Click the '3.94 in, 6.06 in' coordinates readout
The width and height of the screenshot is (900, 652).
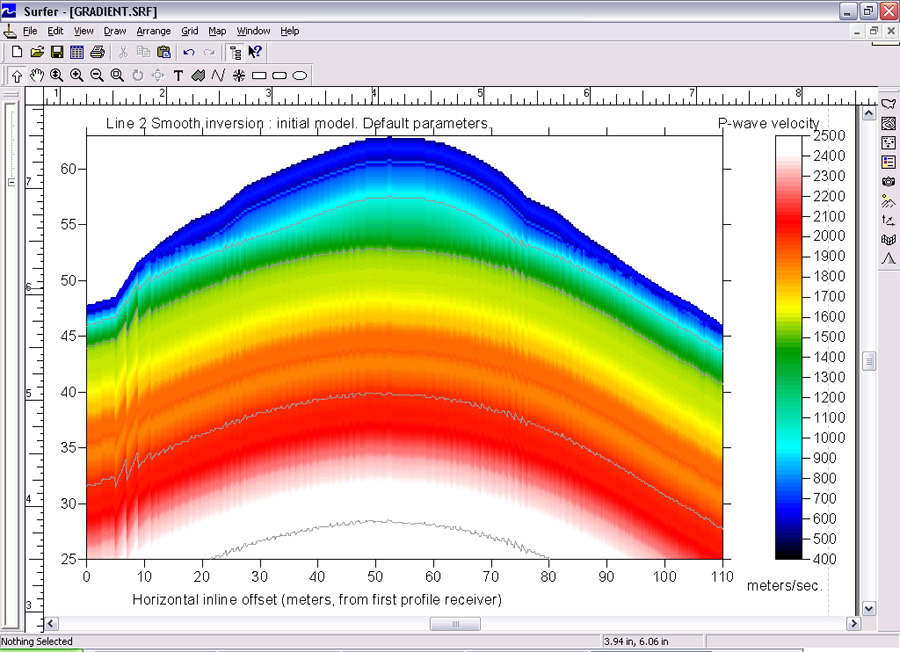pos(636,642)
